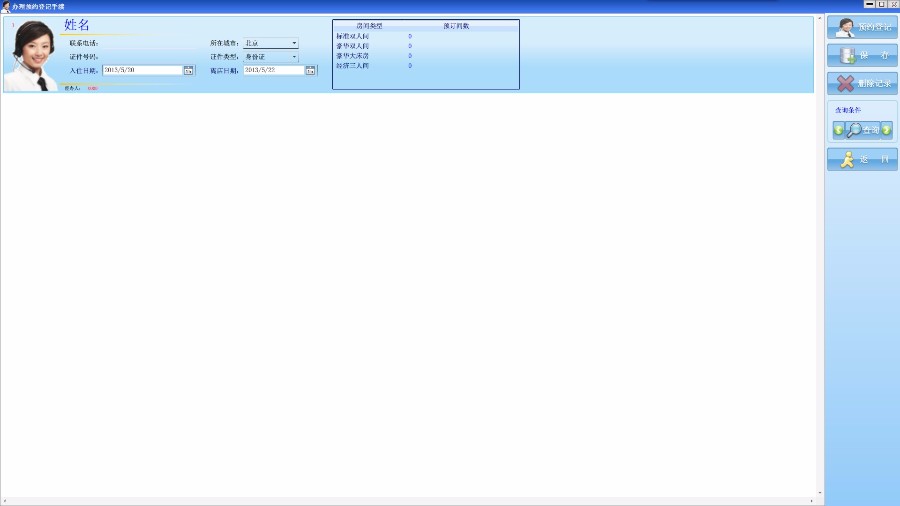Click the window title bar app icon
The width and height of the screenshot is (900, 506).
tap(5, 6)
